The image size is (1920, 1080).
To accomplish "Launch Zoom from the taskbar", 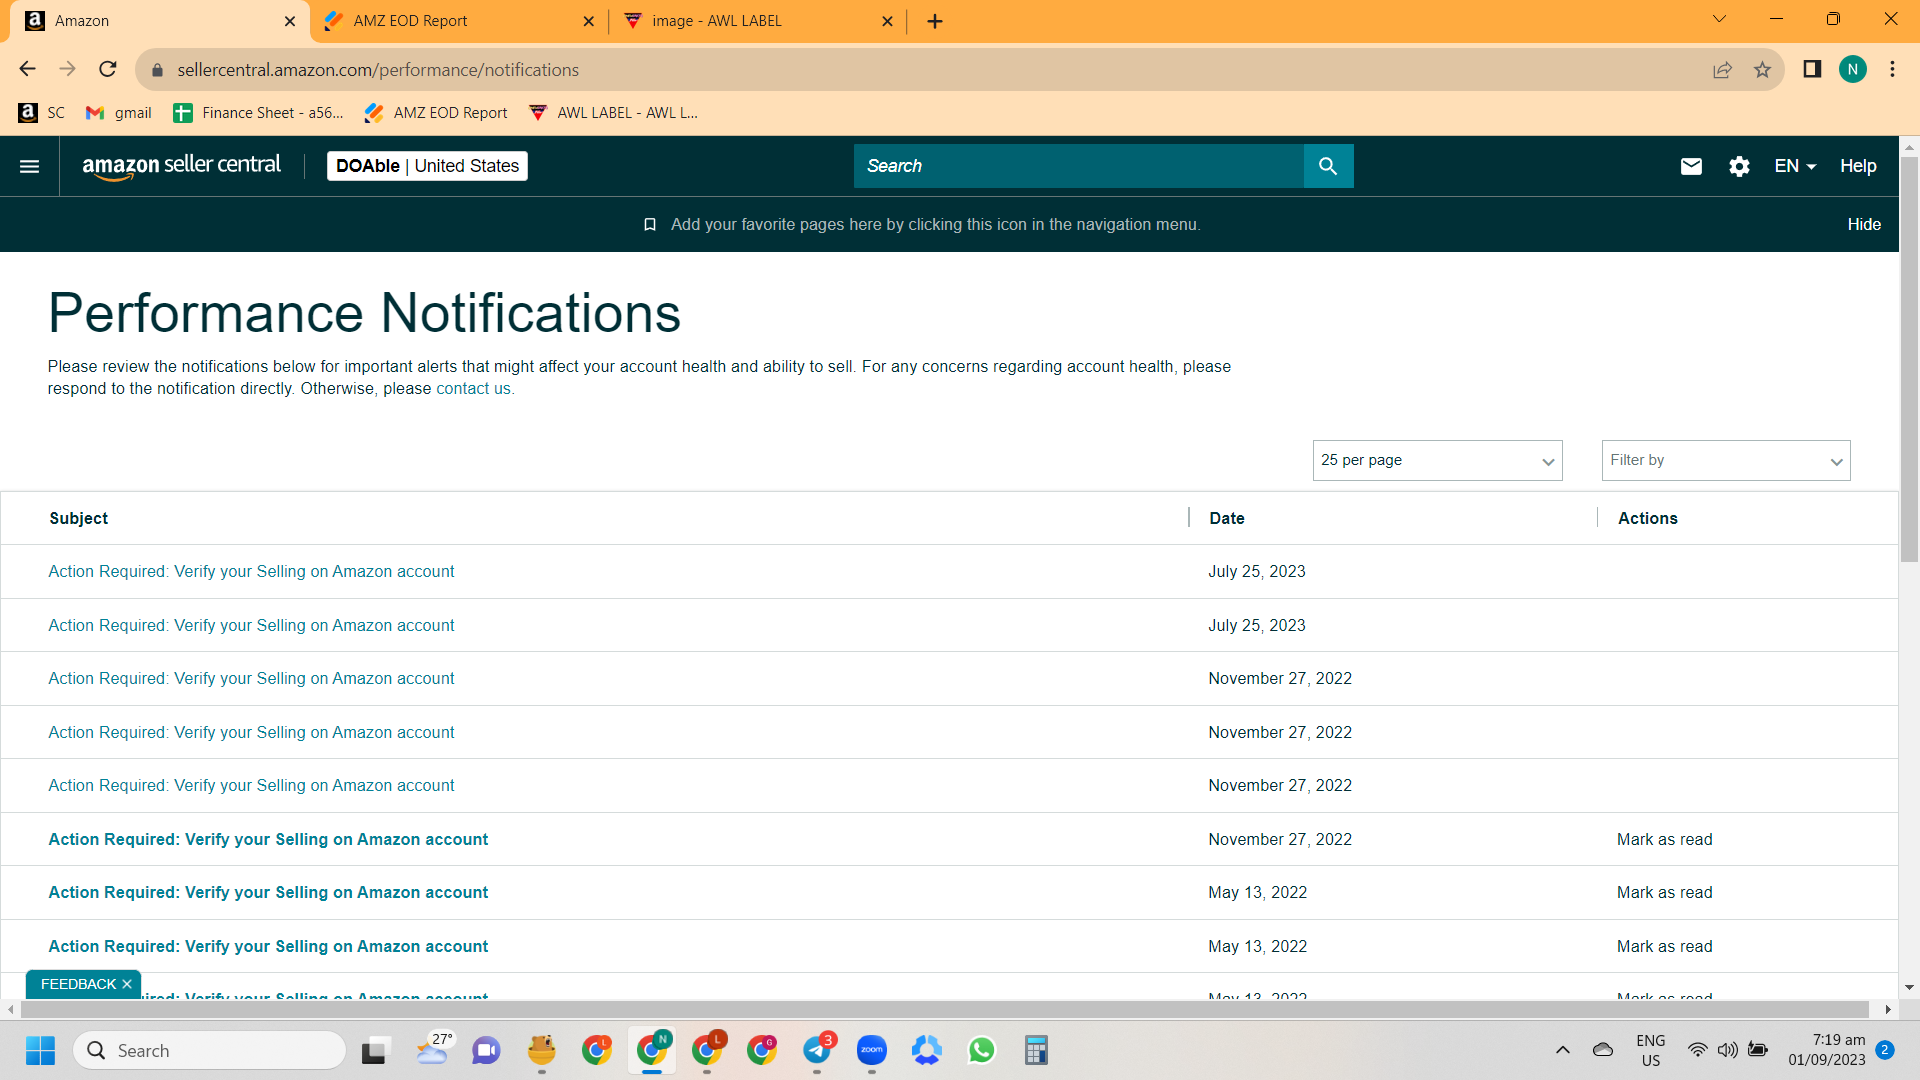I will point(872,1050).
